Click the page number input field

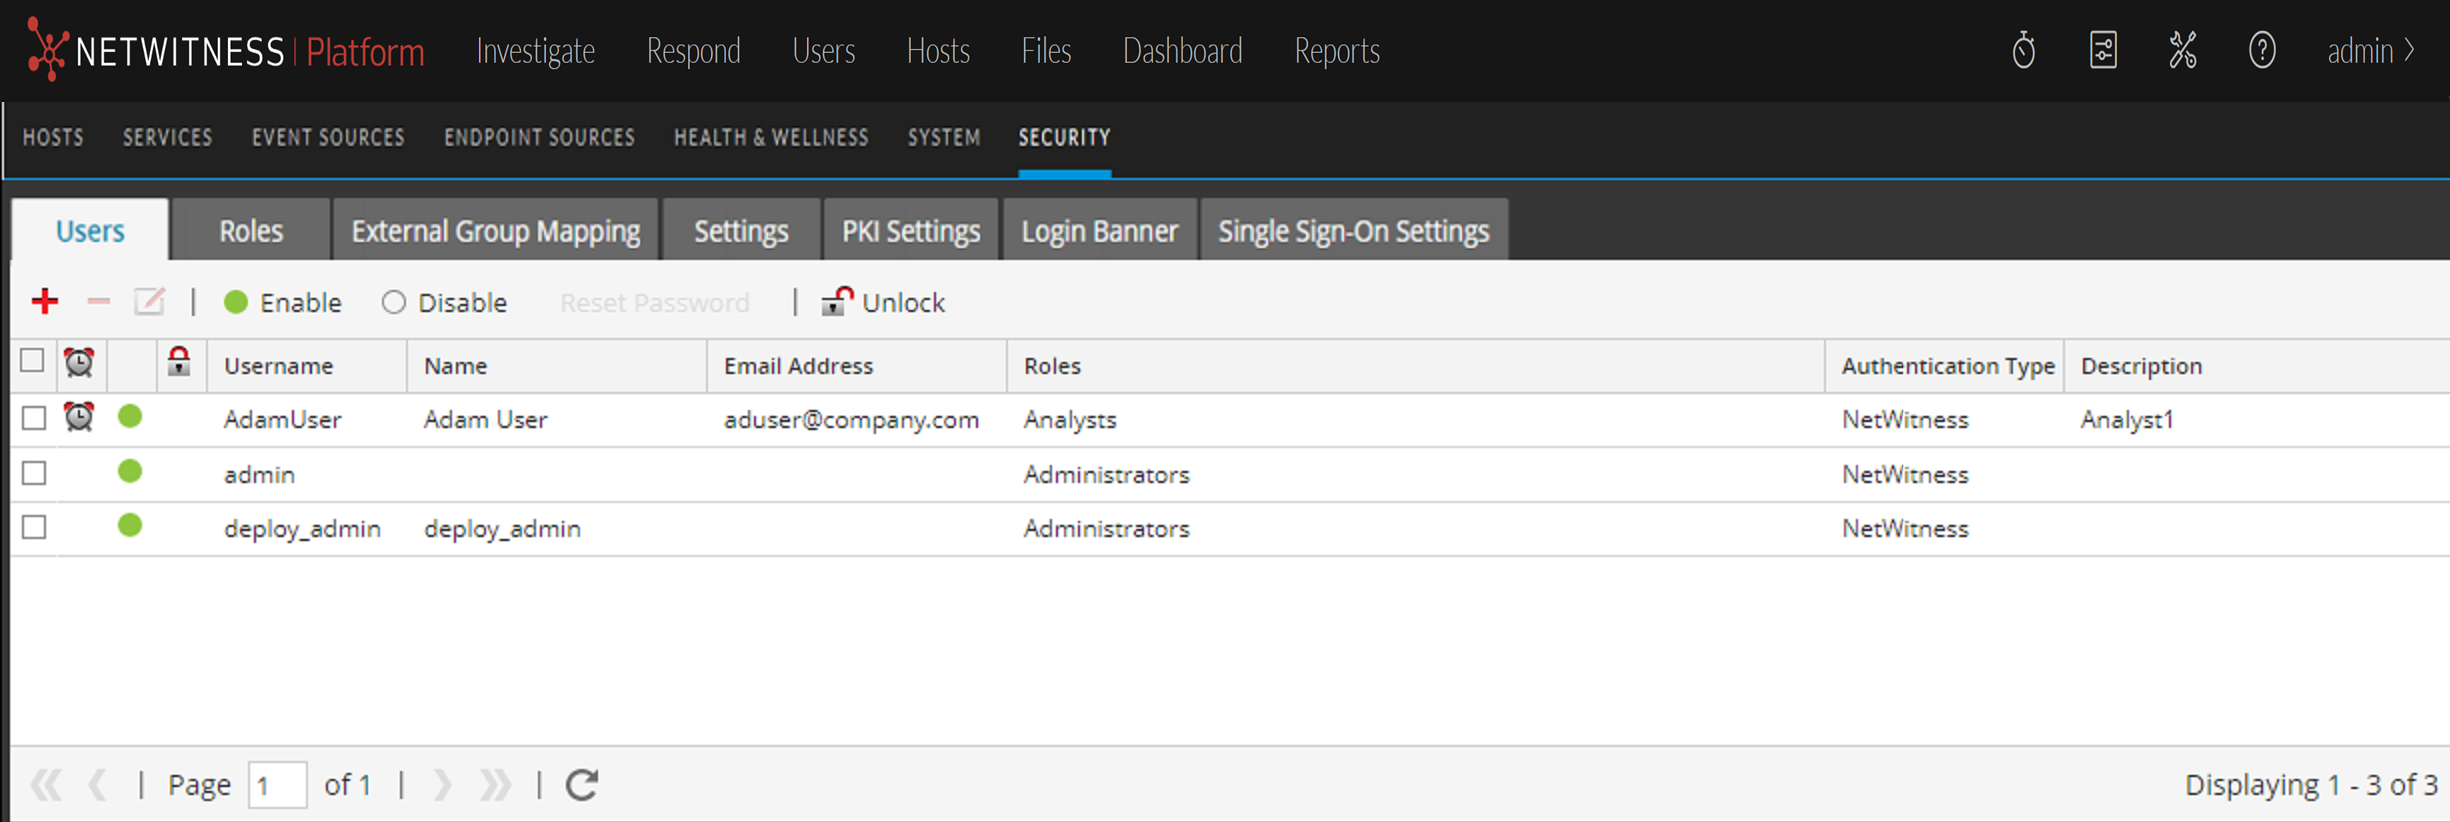tap(277, 785)
